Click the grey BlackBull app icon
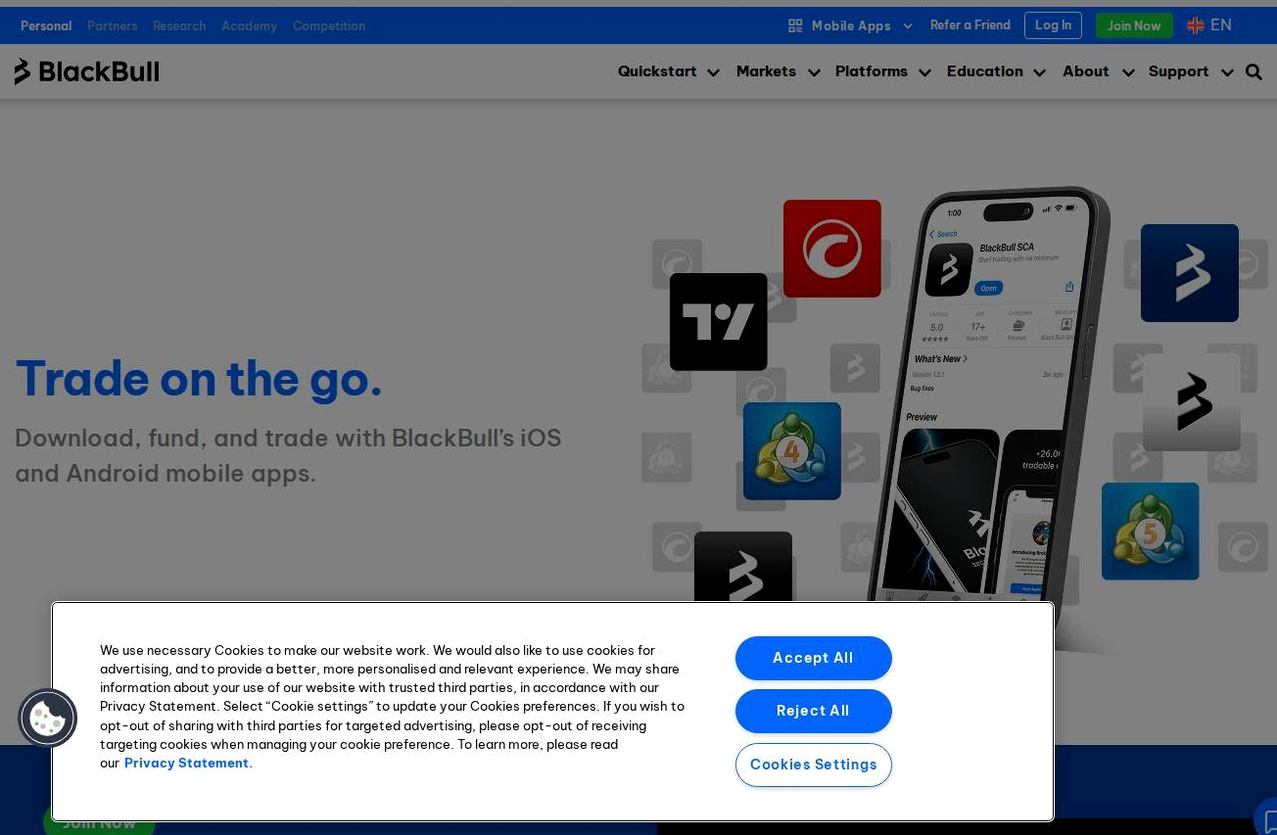The width and height of the screenshot is (1277, 835). click(x=1192, y=402)
